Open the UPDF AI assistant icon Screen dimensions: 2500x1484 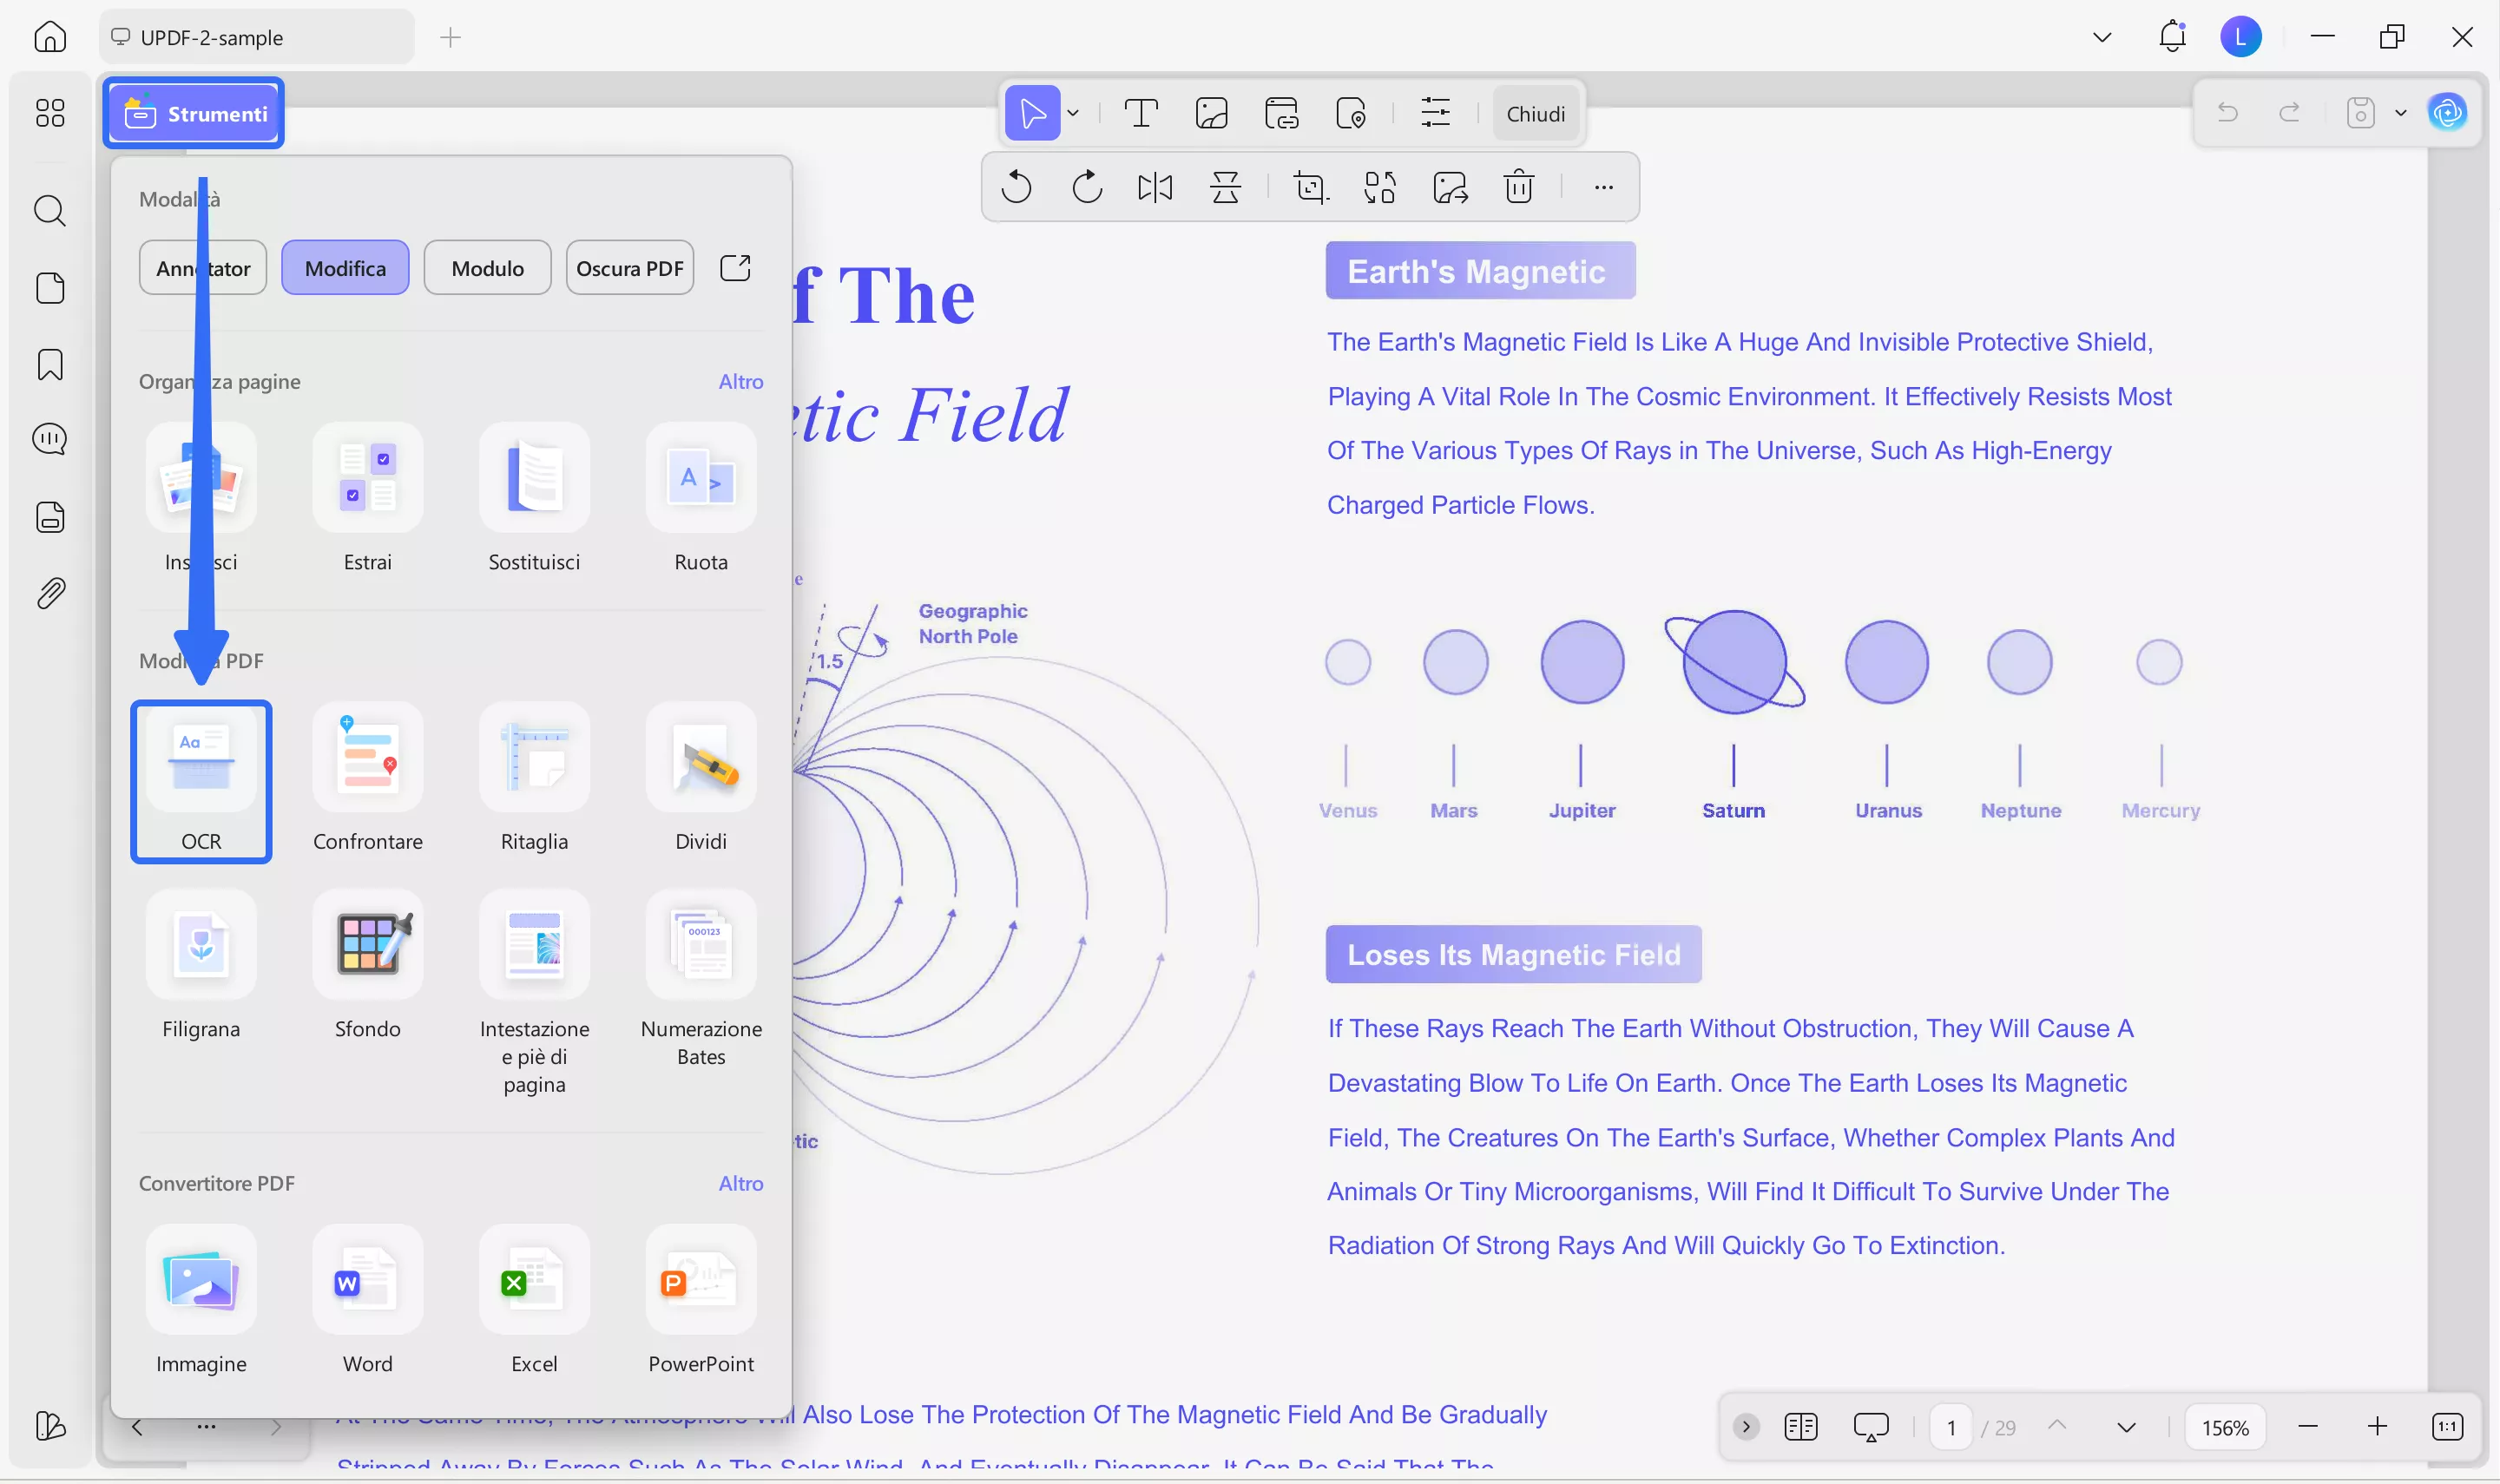pos(2447,112)
